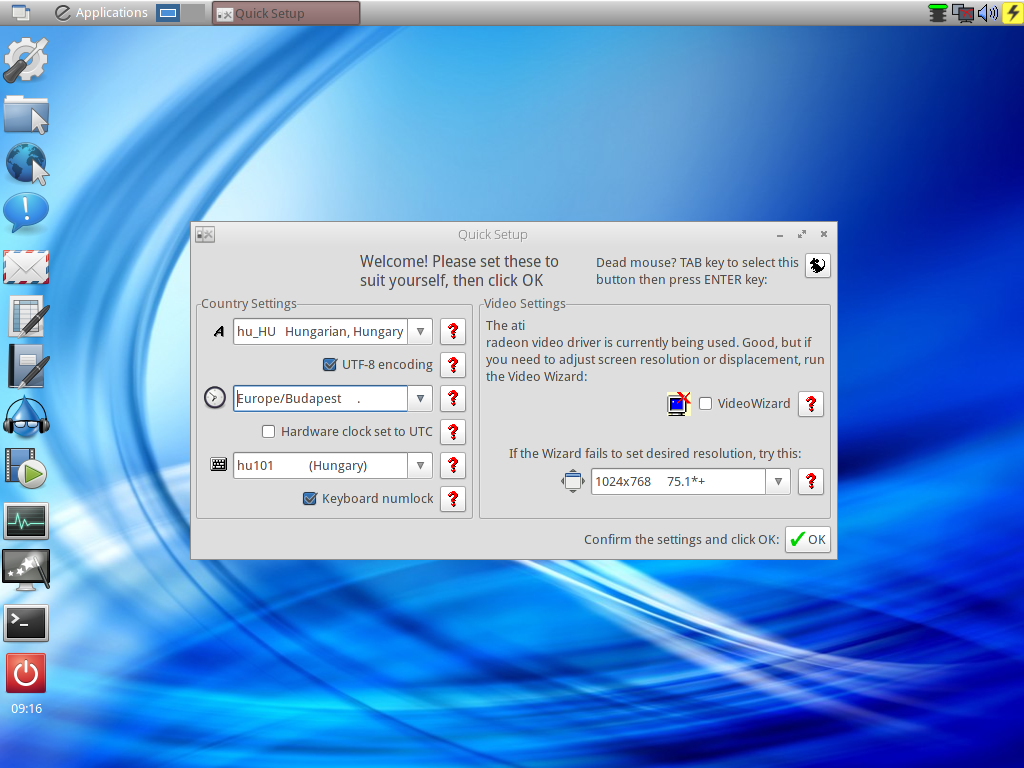Expand the hu_HU language dropdown
This screenshot has height=768, width=1024.
[421, 332]
